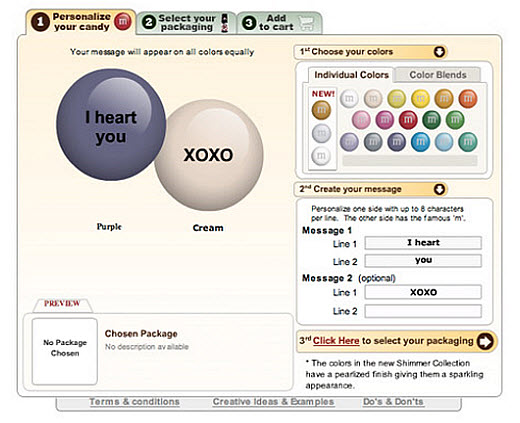Viewport: 520px width, 423px height.
Task: Switch to the Color Blends tab
Action: tap(438, 75)
